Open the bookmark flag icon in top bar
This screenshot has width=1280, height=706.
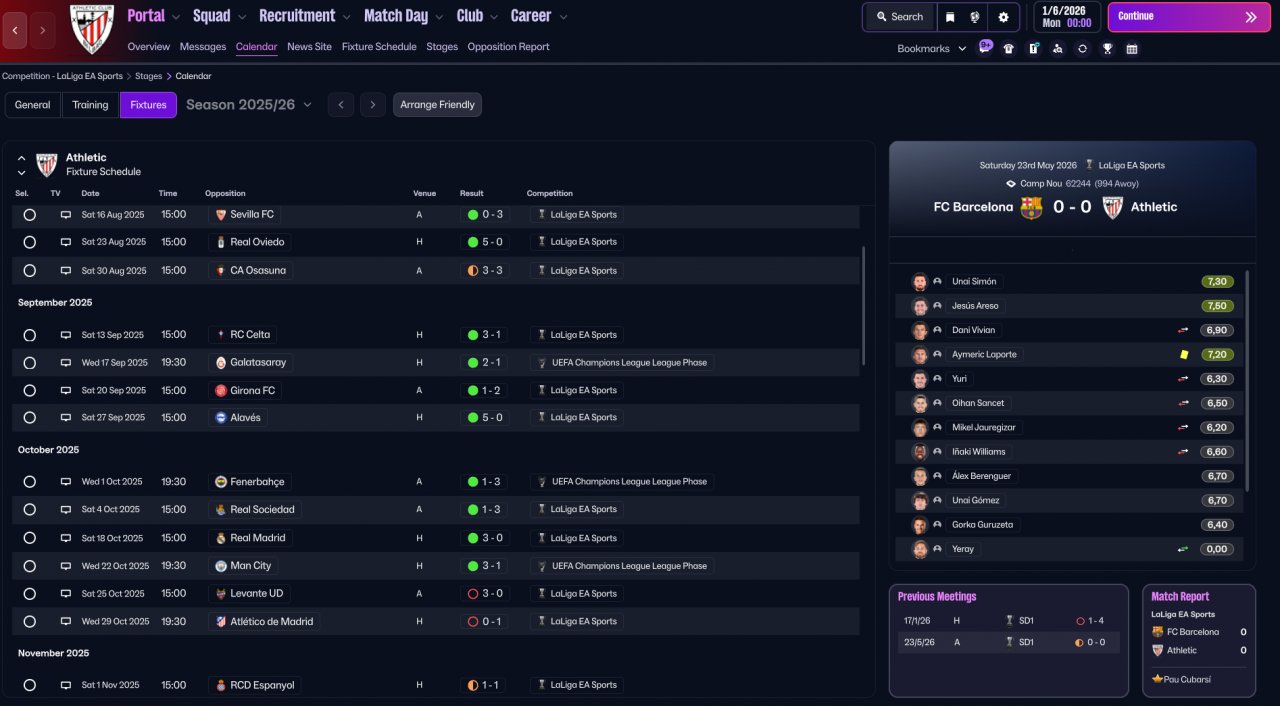(x=950, y=17)
